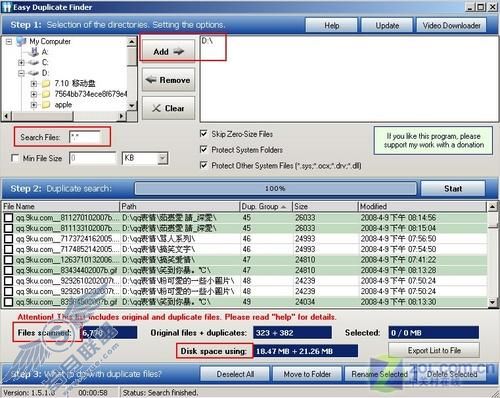Viewport: 500px width, 398px height.
Task: Click the 100% duplicate search progress bar
Action: coord(276,189)
